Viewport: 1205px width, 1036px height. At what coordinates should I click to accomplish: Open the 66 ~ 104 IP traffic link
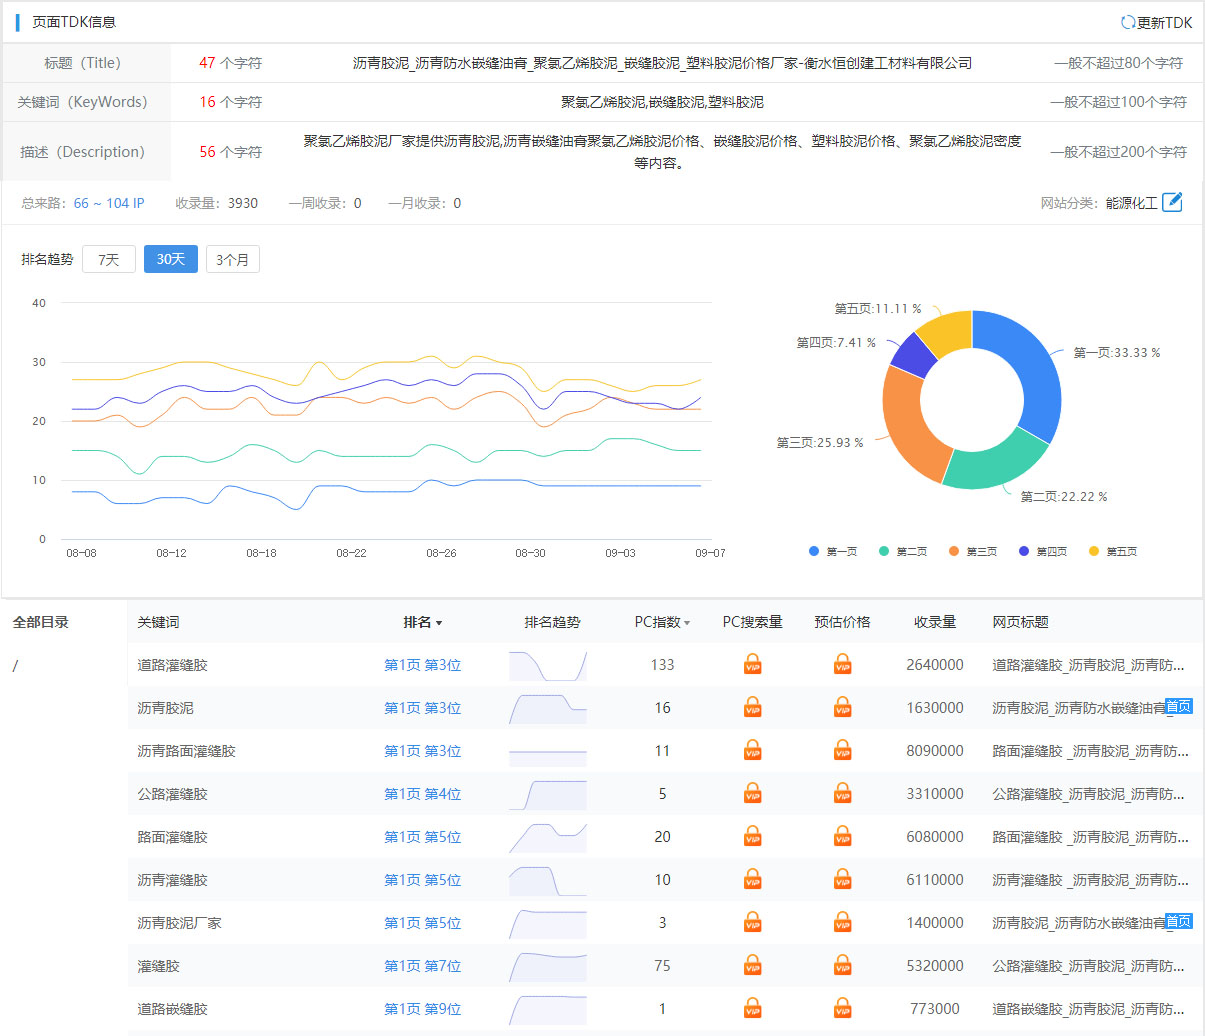(x=109, y=203)
